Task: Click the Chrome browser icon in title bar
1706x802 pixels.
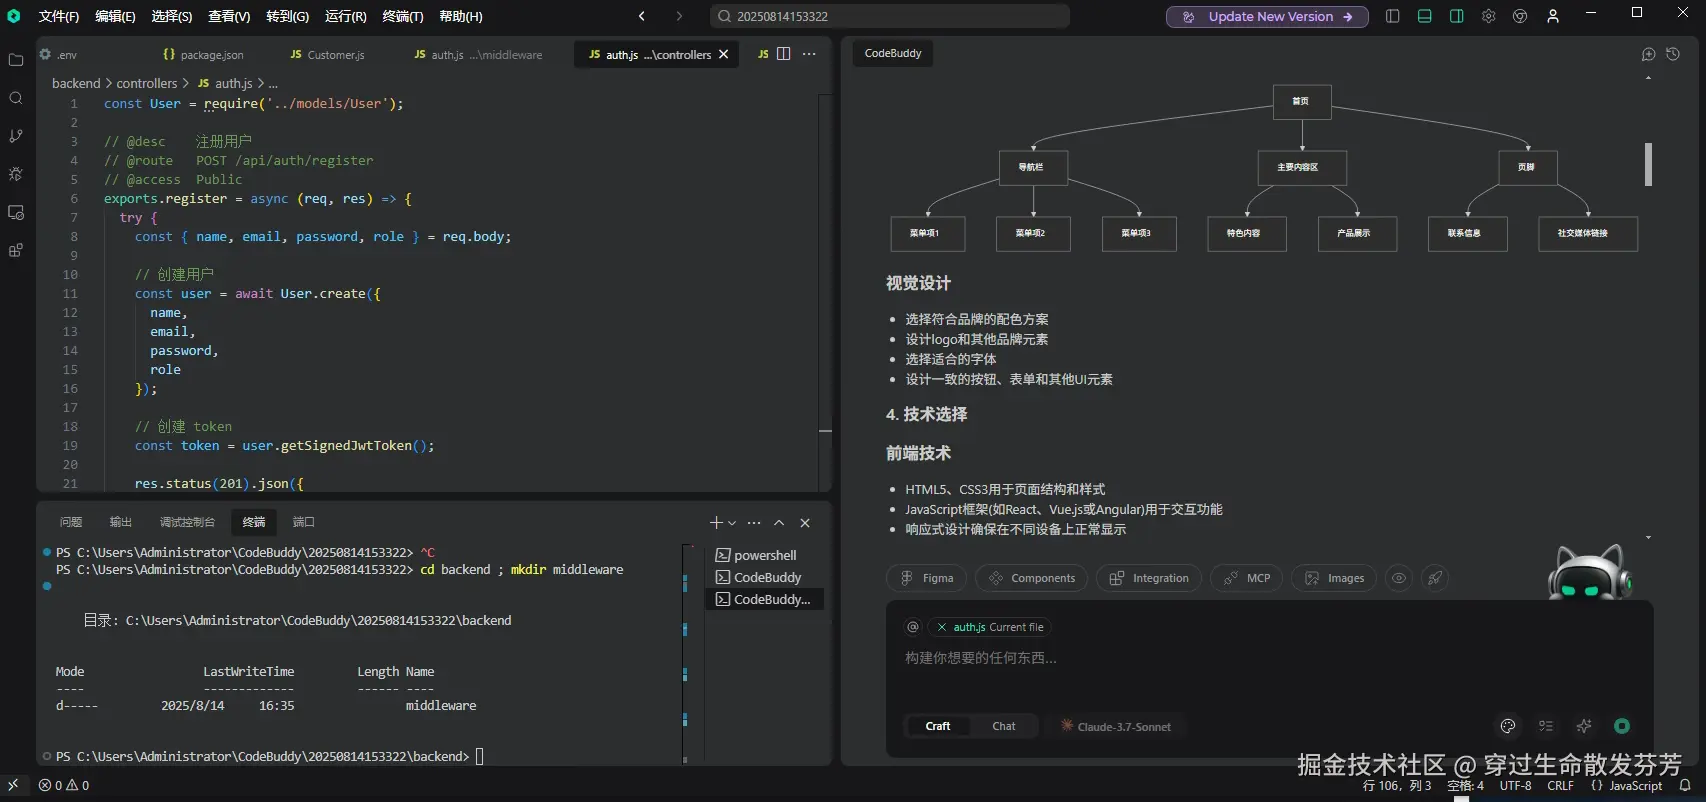Action: pos(1520,16)
